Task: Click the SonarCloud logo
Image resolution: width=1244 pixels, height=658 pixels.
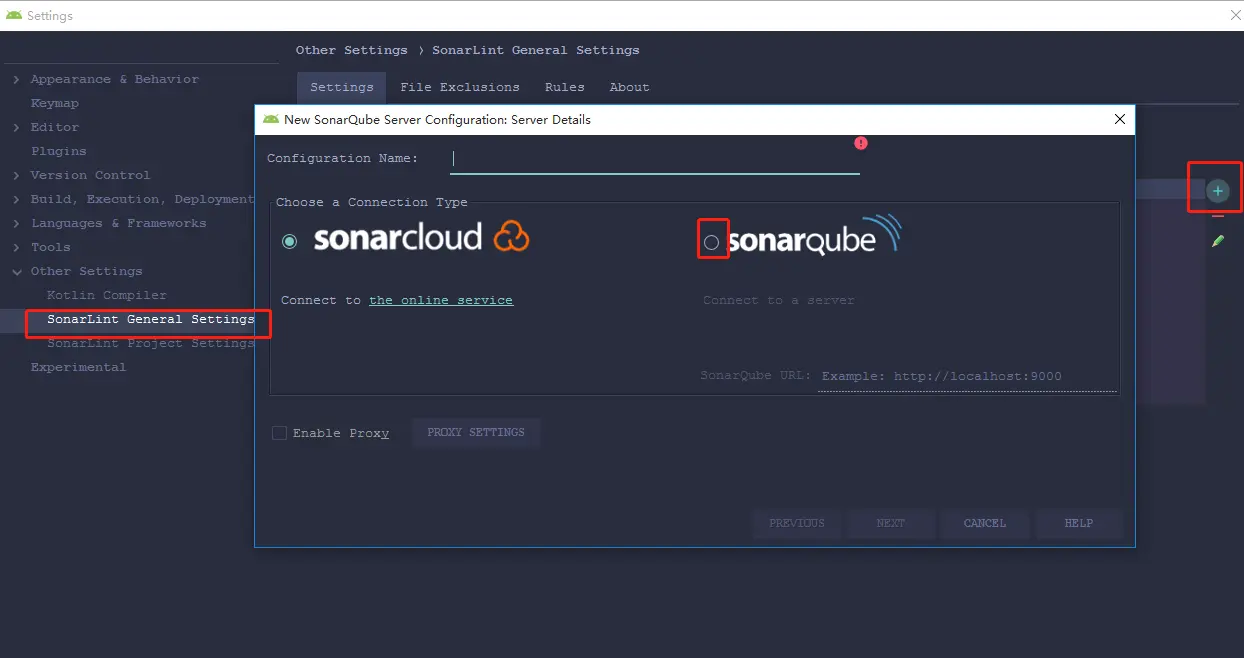Action: point(421,237)
